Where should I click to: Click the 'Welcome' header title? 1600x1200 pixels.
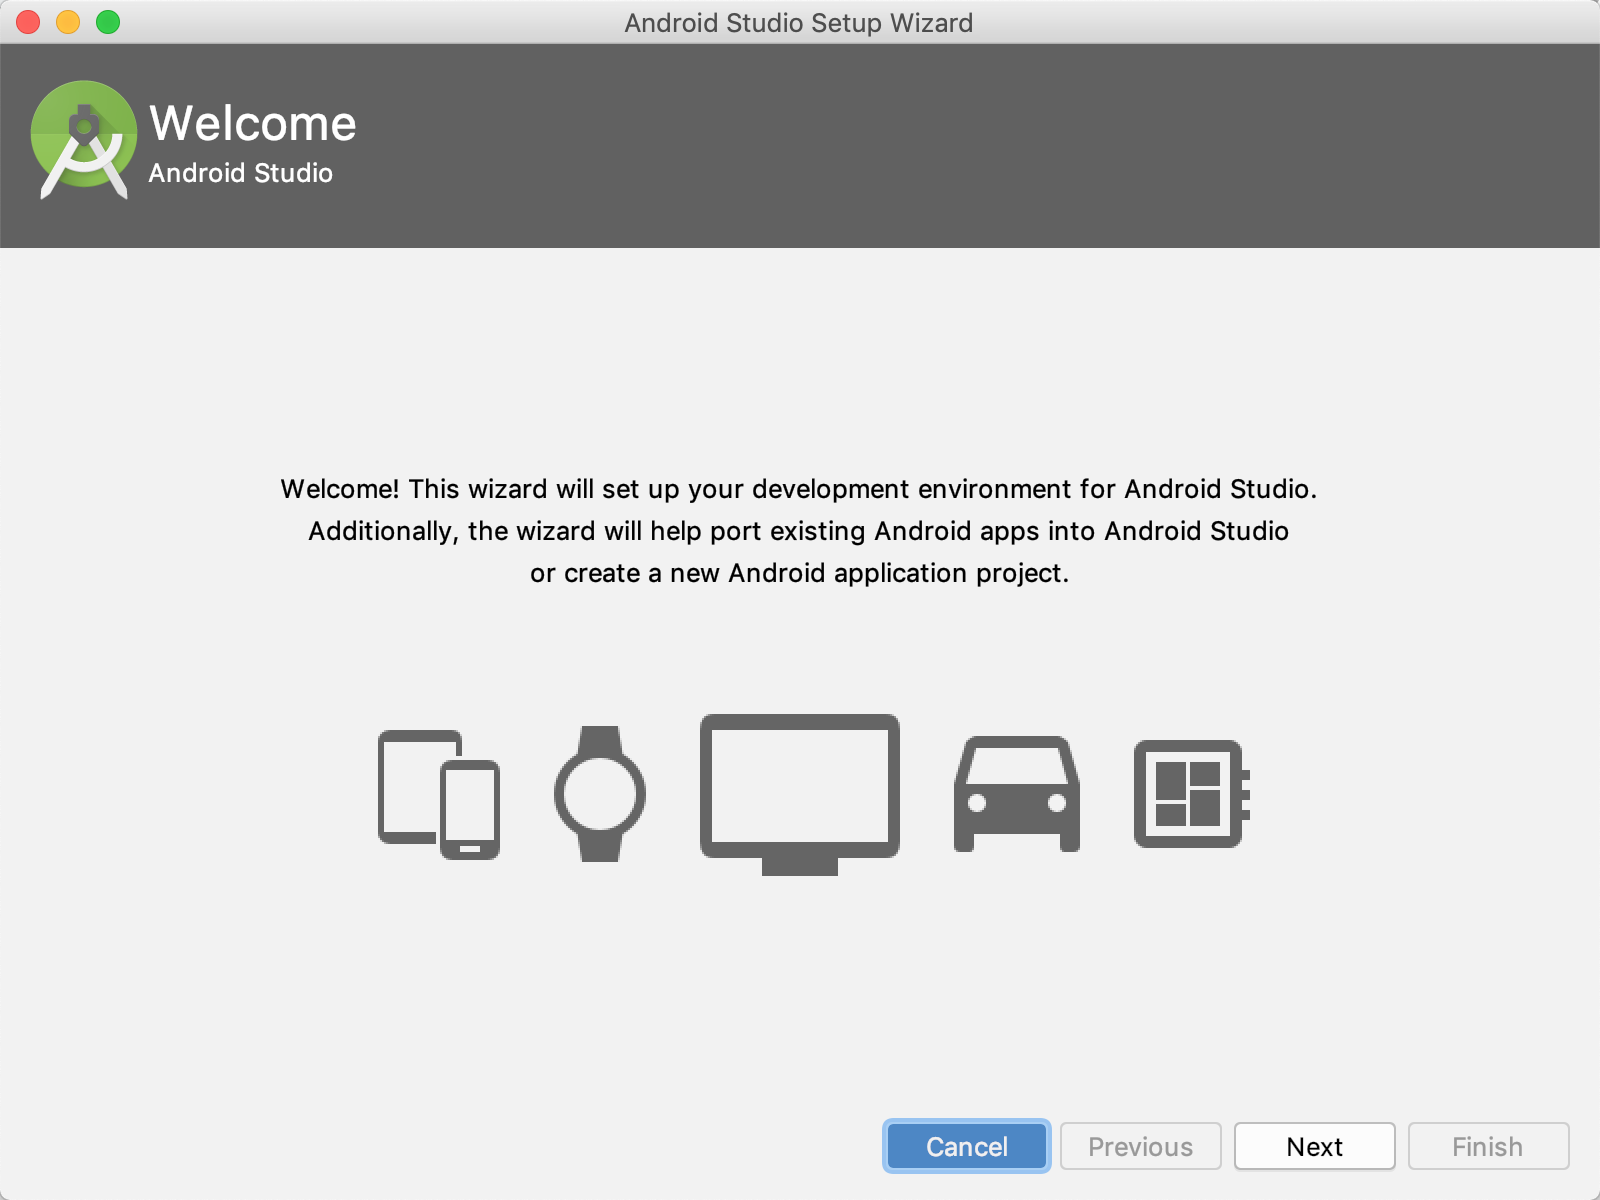pos(253,124)
